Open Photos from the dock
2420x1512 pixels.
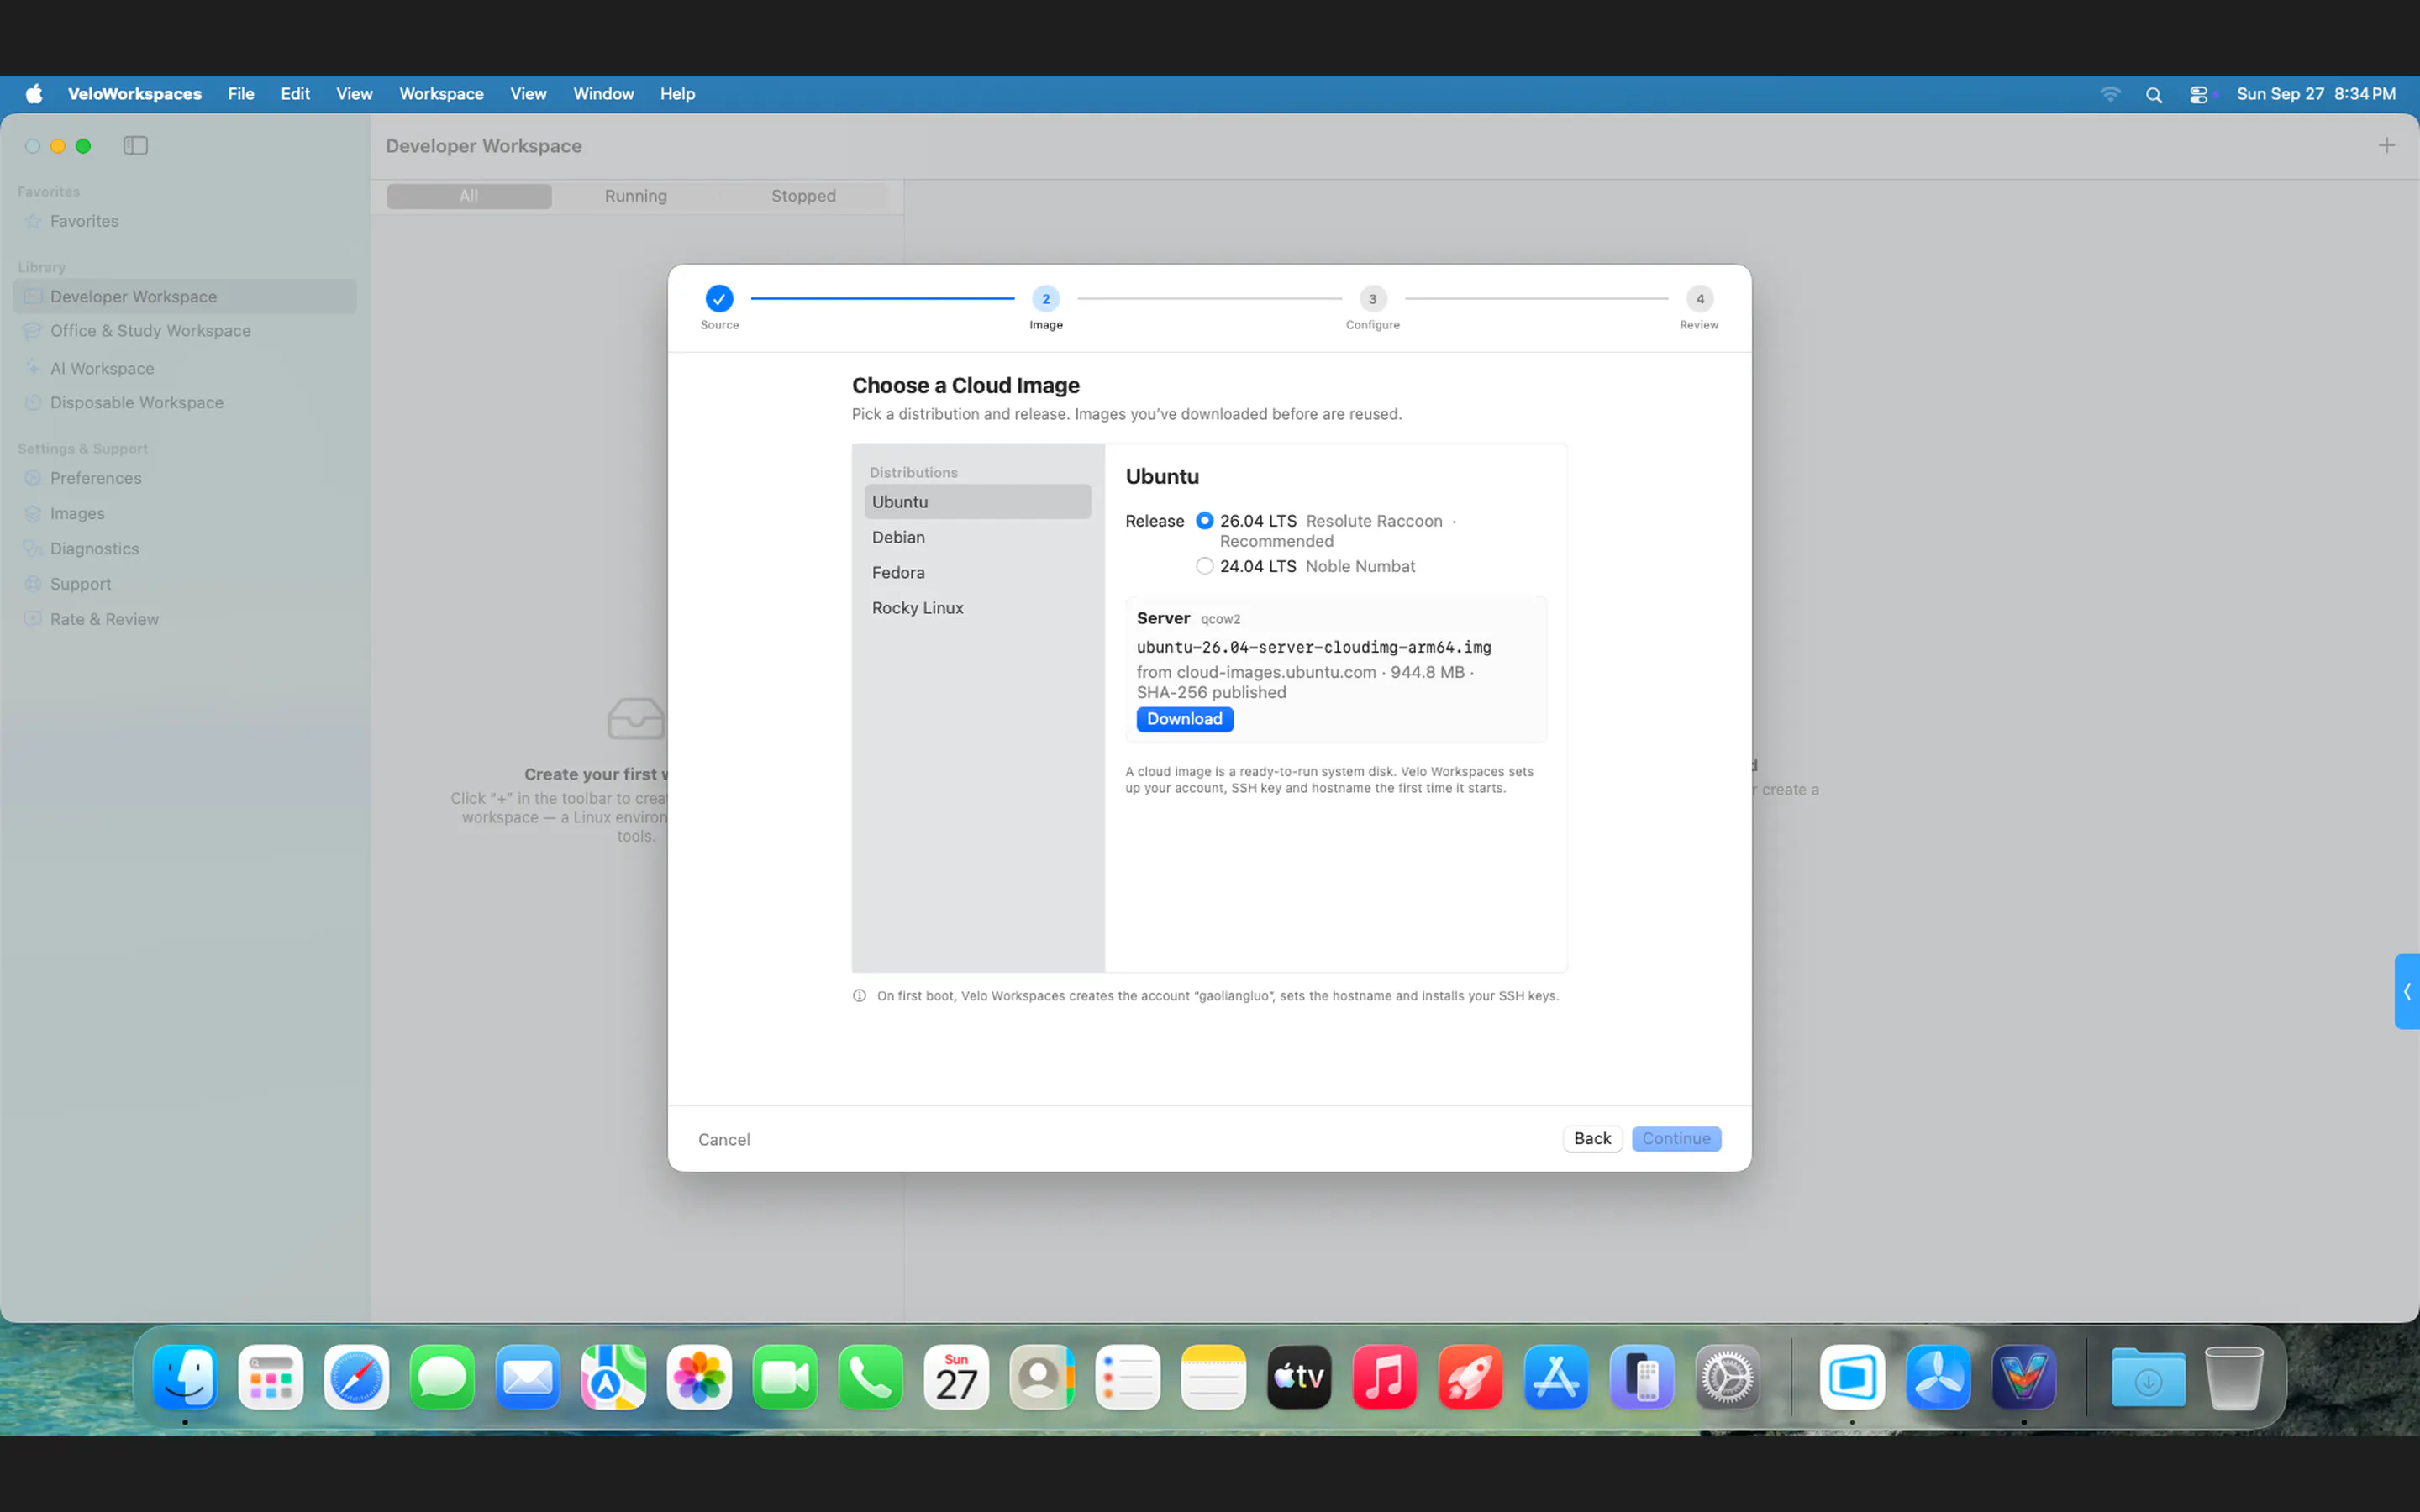(699, 1377)
